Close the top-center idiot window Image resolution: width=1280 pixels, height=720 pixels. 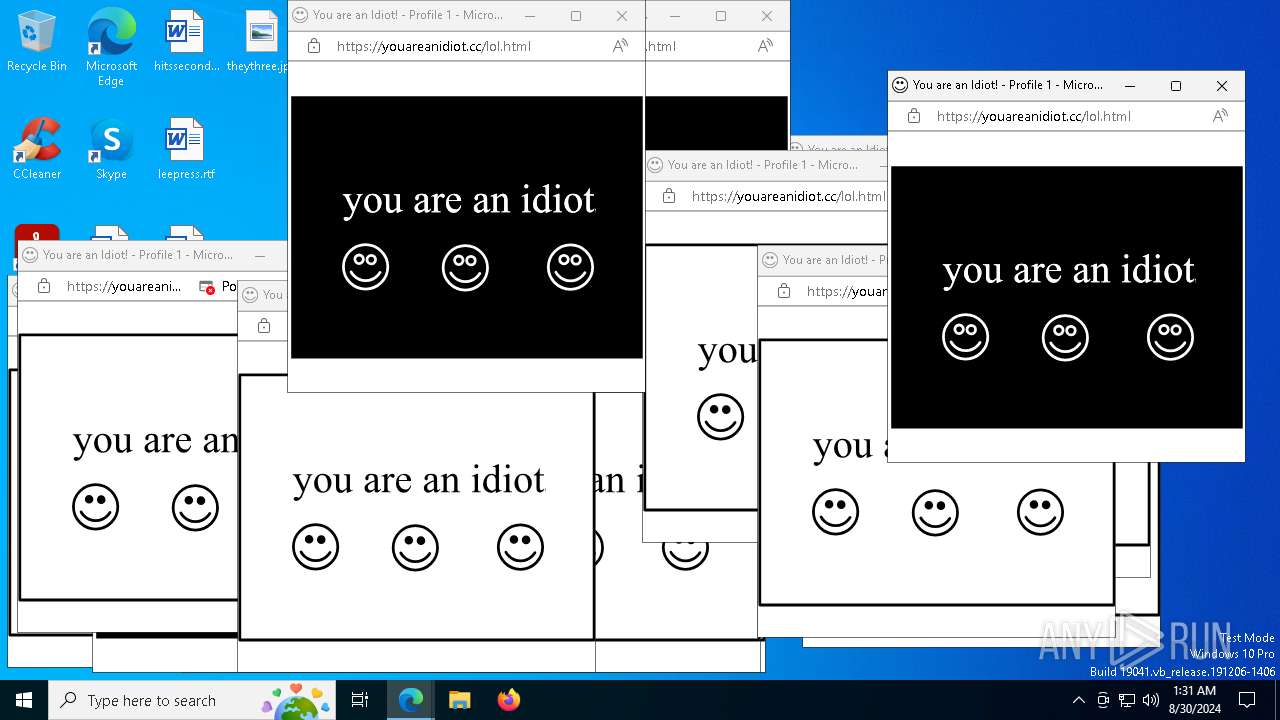622,16
